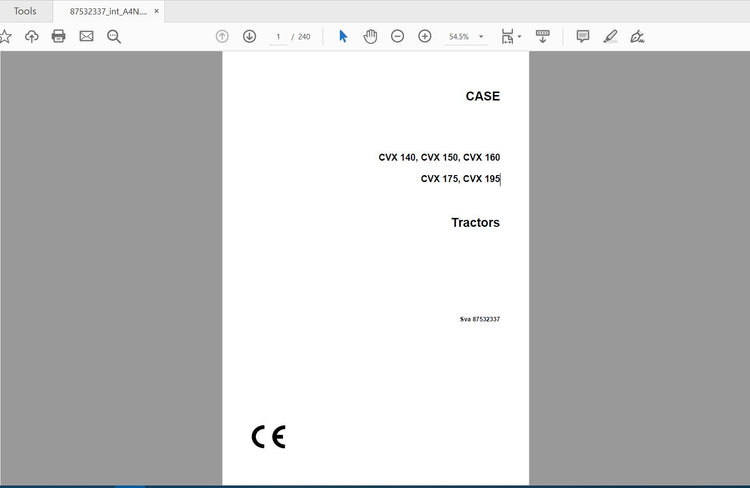Close the 87532337_int_A4N document tab

pos(156,11)
